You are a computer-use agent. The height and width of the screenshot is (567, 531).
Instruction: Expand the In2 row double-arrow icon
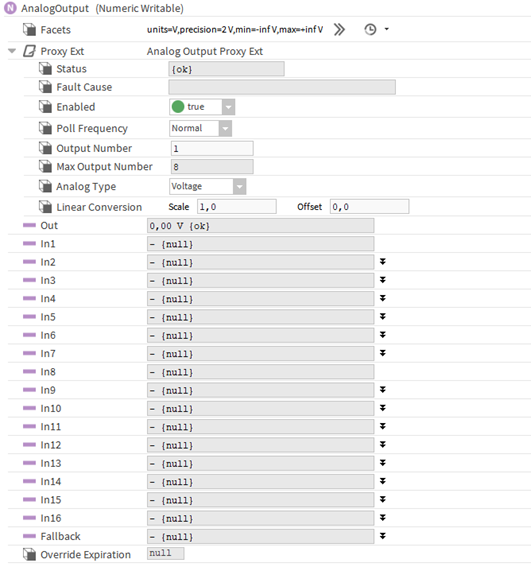[383, 261]
